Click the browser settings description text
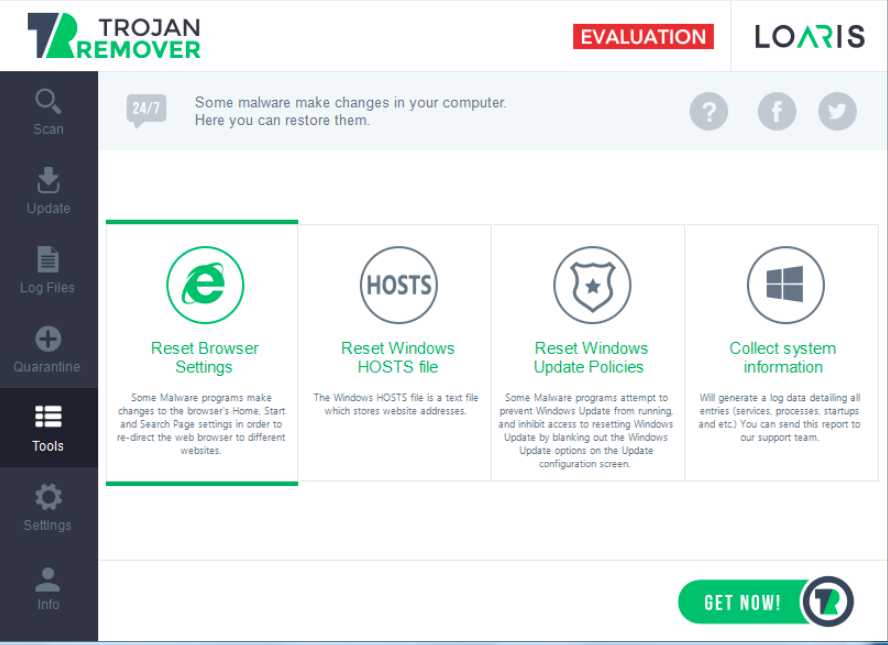Viewport: 888px width, 645px height. click(201, 424)
